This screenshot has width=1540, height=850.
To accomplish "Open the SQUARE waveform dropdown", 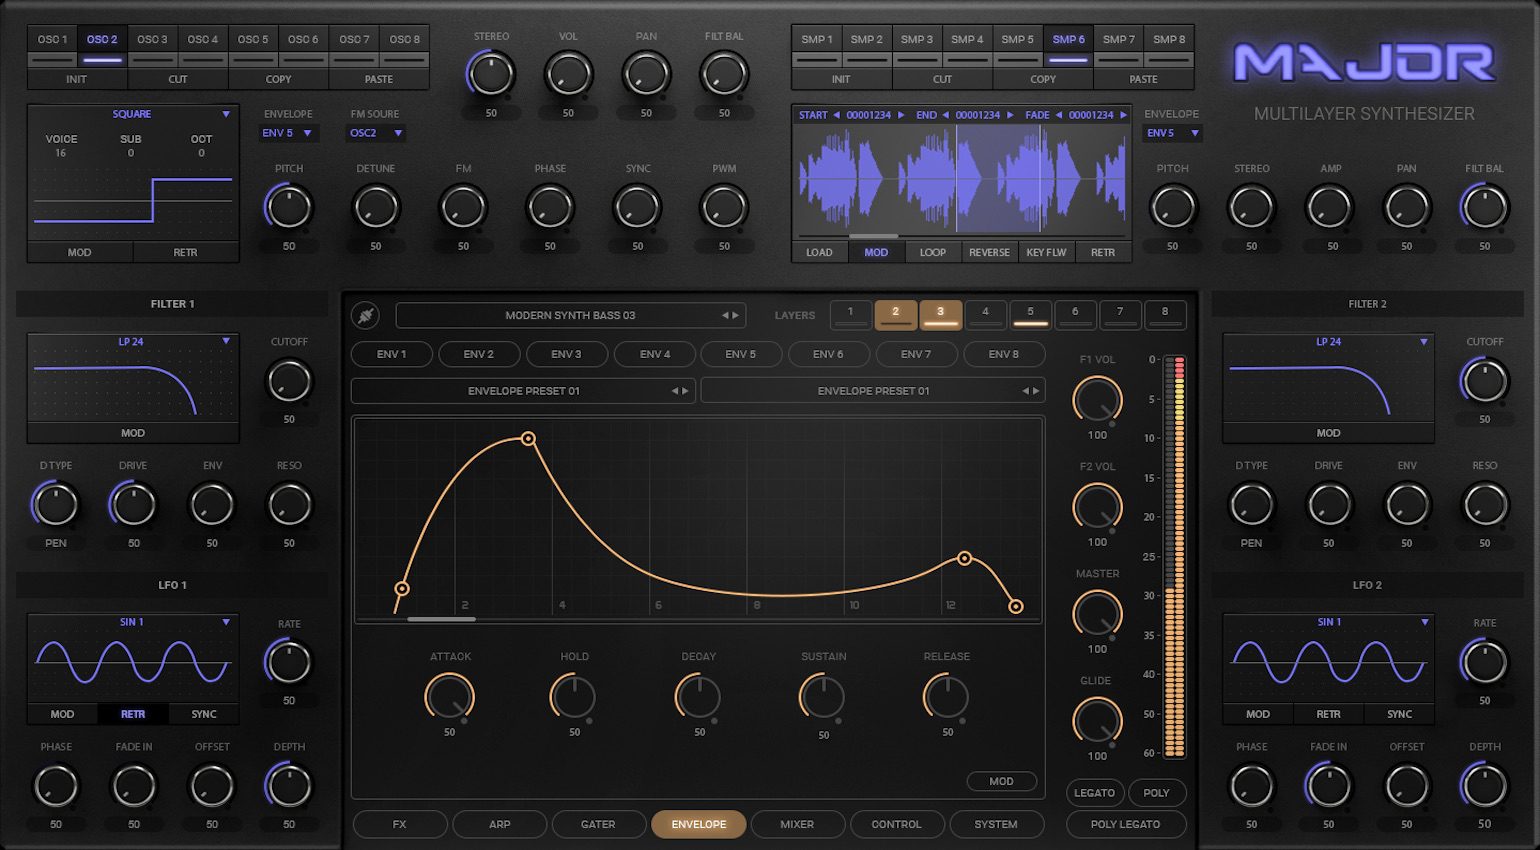I will [226, 115].
